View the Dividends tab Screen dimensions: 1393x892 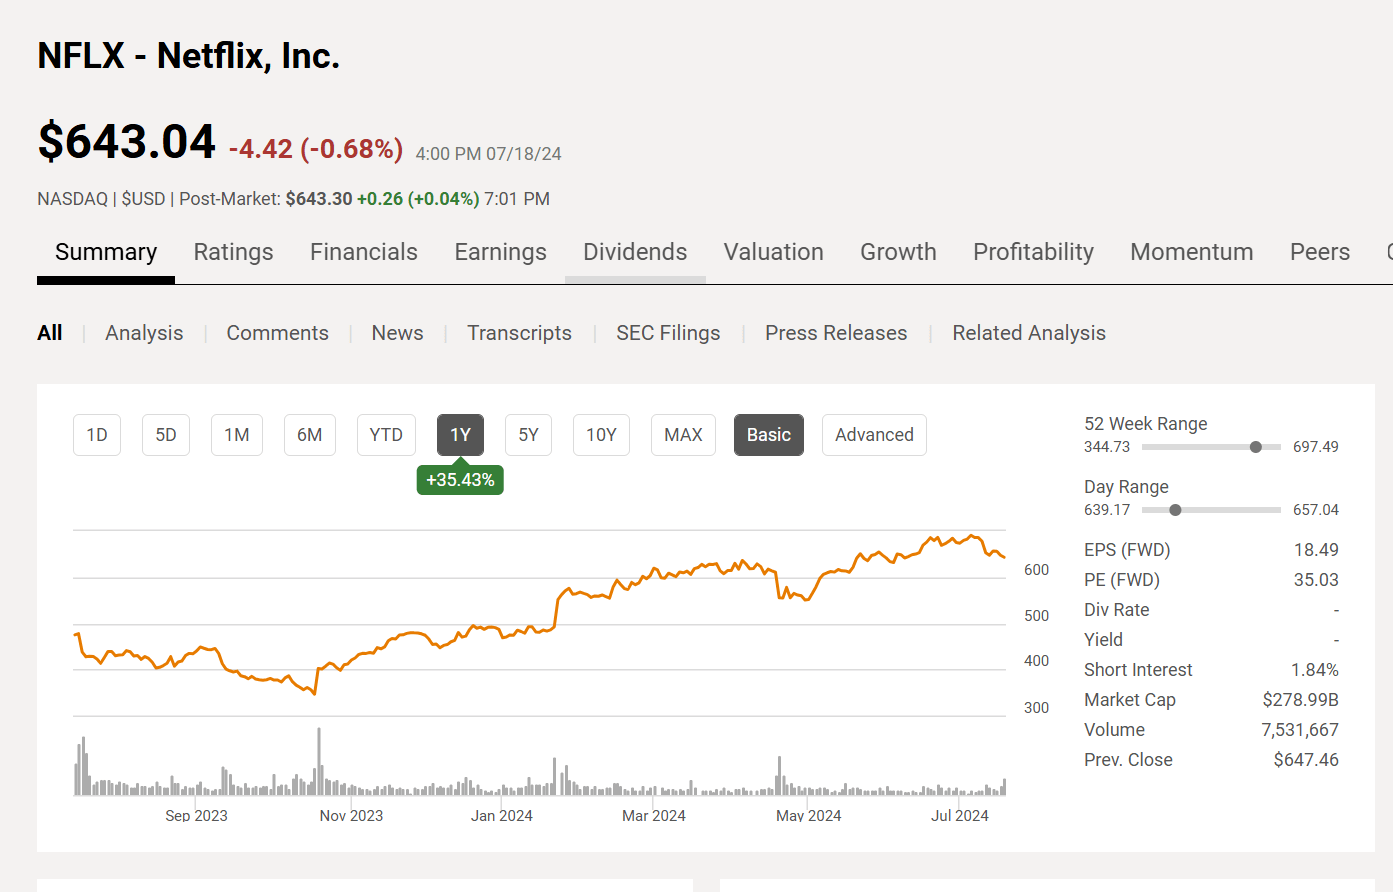635,252
